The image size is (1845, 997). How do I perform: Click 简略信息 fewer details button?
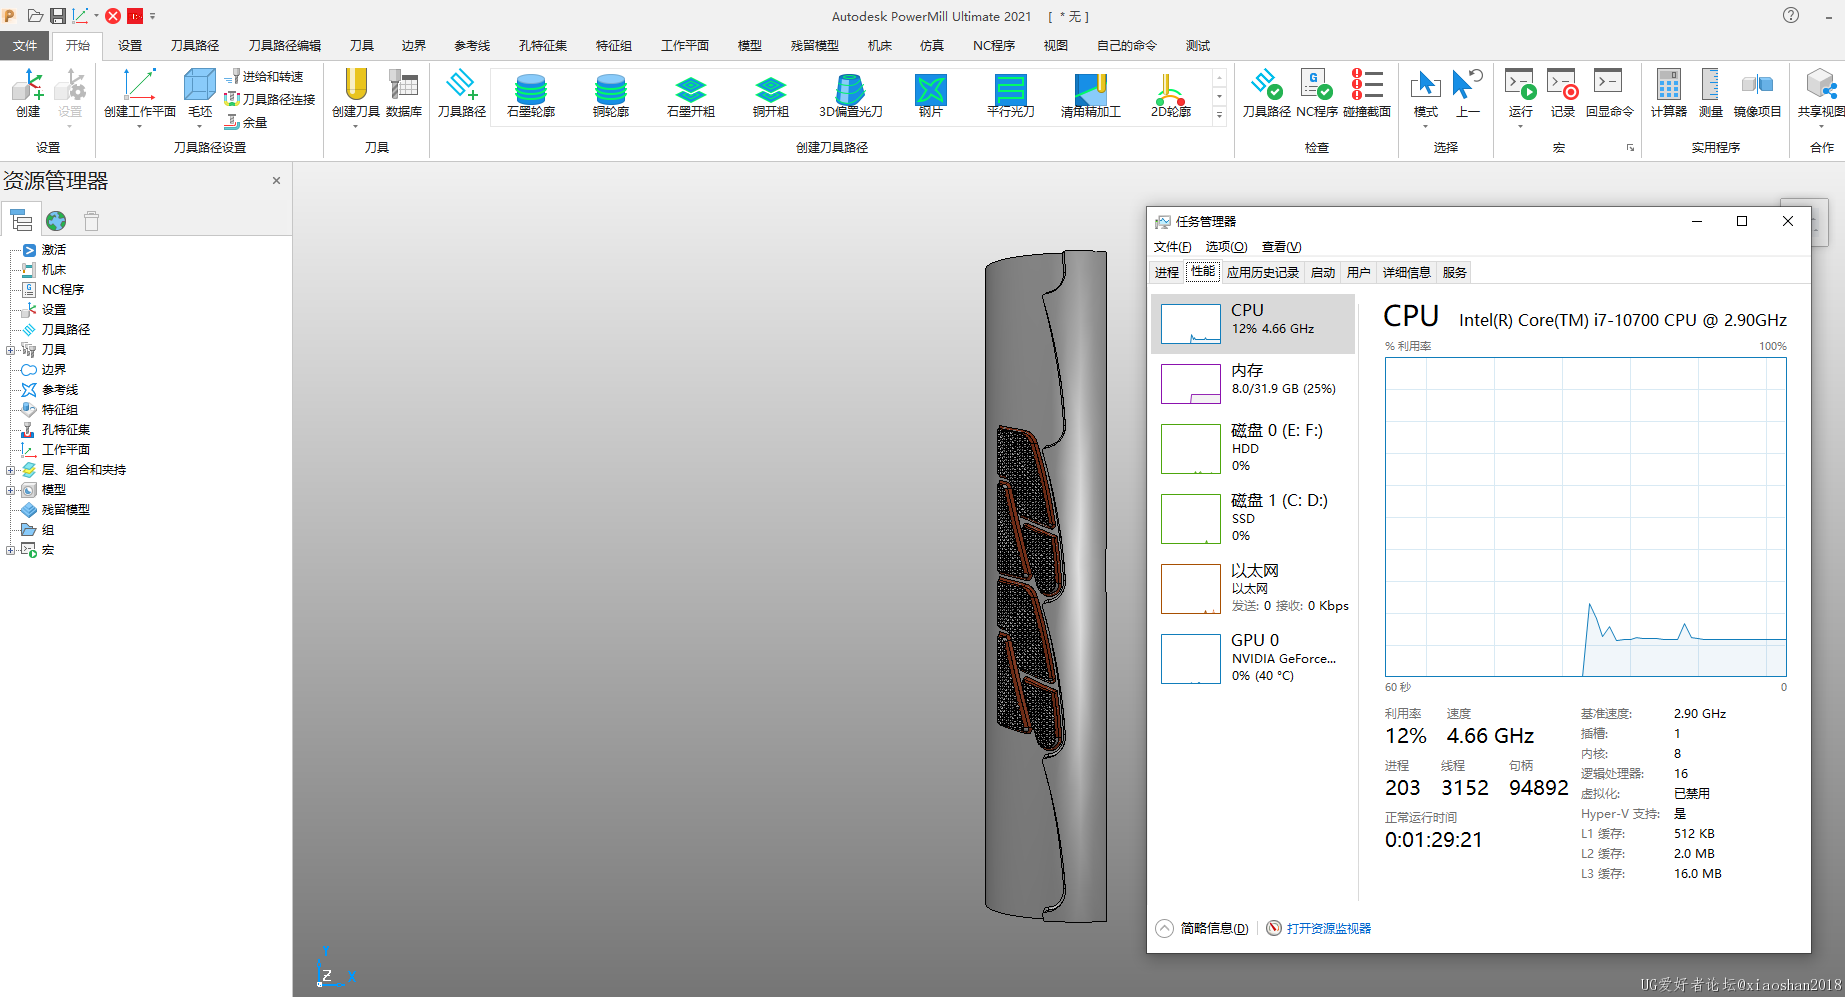(1202, 928)
